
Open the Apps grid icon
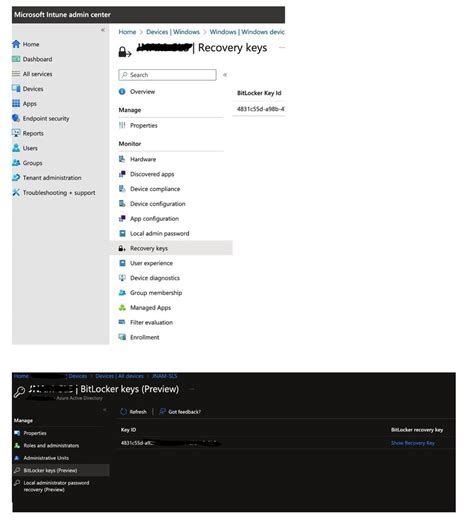16,103
